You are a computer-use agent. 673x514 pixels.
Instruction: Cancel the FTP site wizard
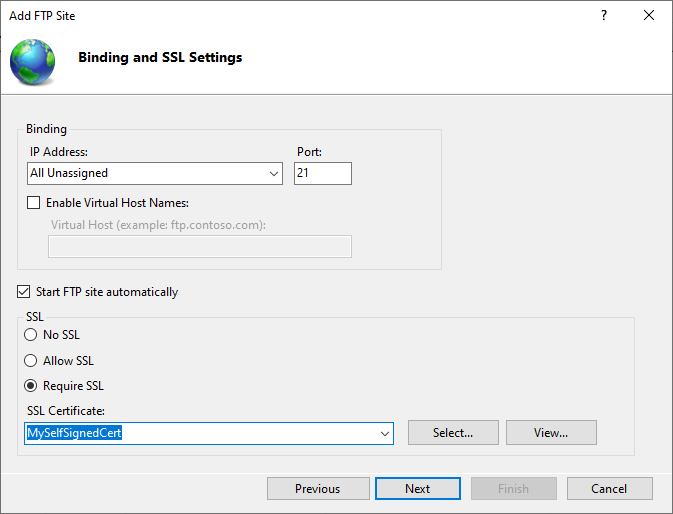coord(609,489)
